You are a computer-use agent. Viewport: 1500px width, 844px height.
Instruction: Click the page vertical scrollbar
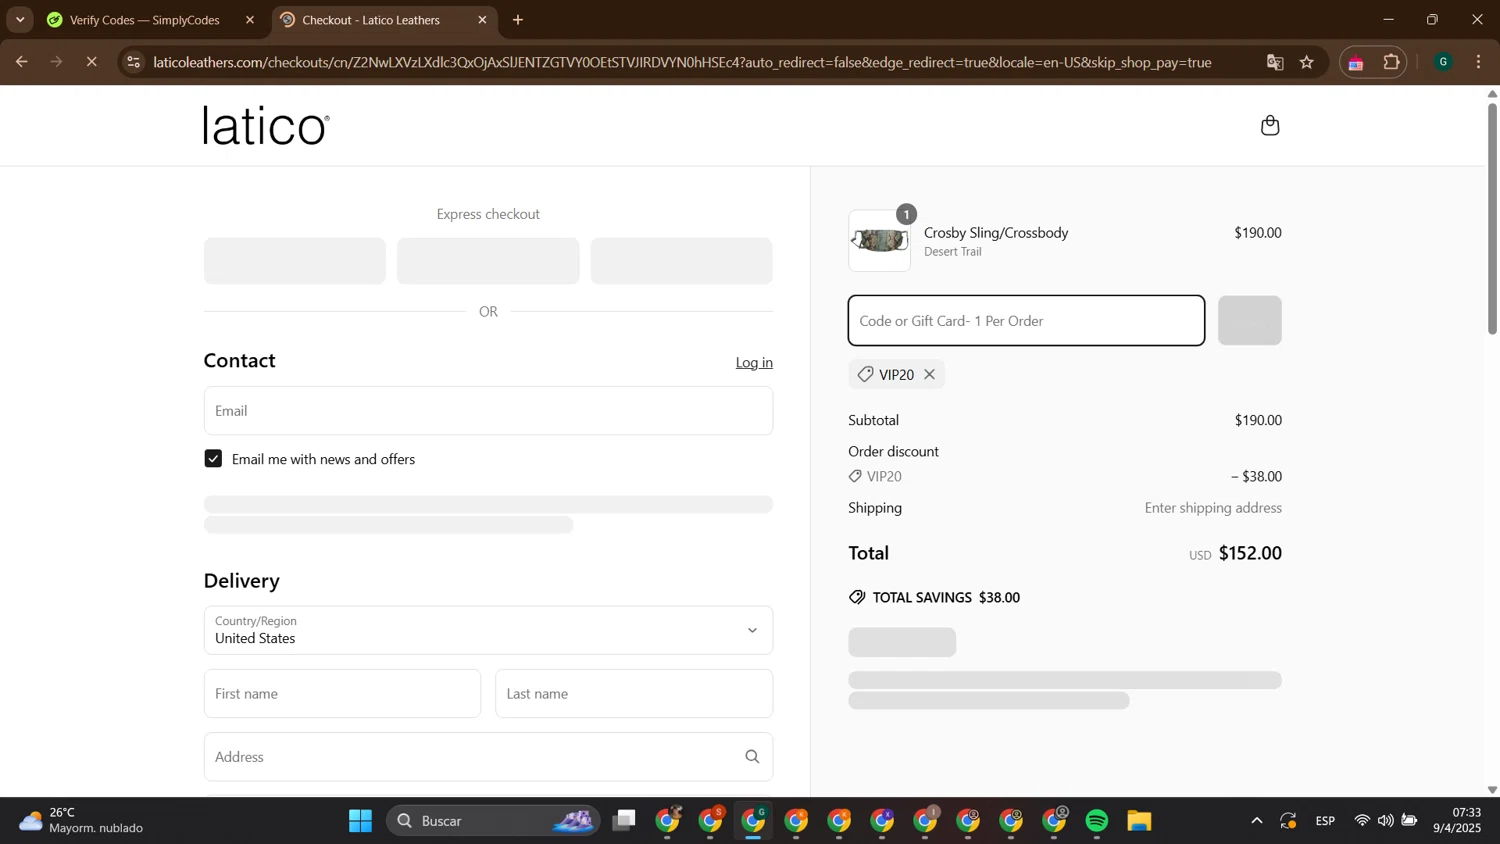1492,218
